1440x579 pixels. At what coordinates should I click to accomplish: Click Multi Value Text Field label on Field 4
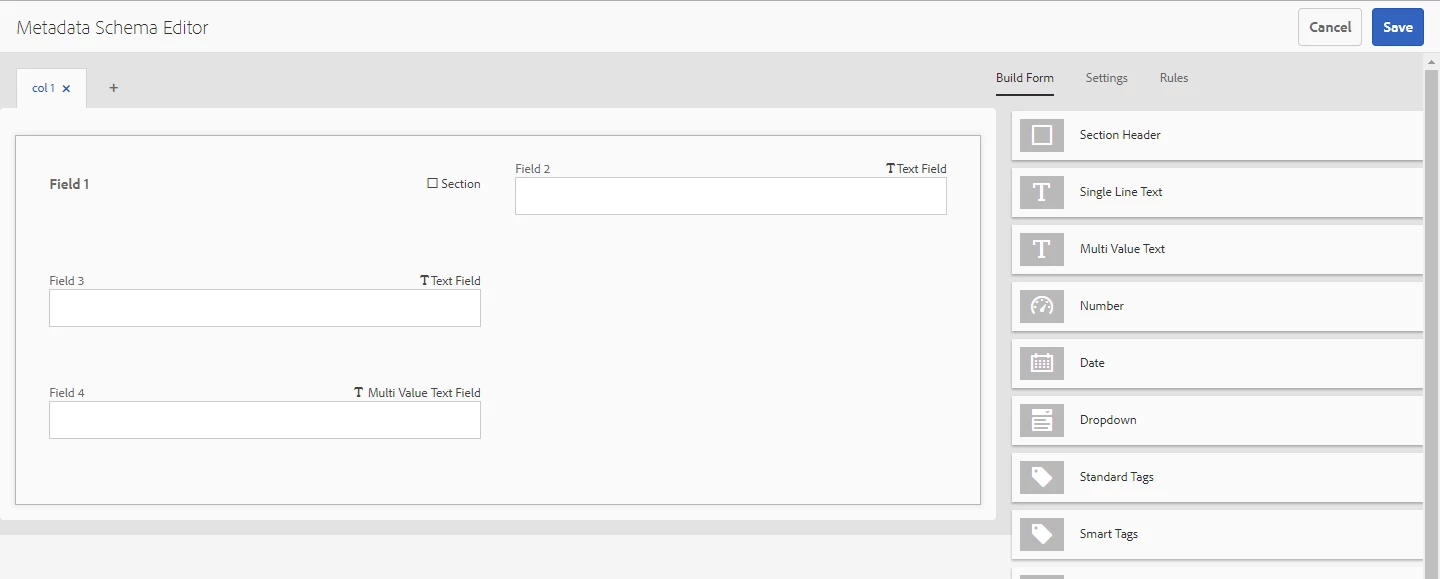417,393
